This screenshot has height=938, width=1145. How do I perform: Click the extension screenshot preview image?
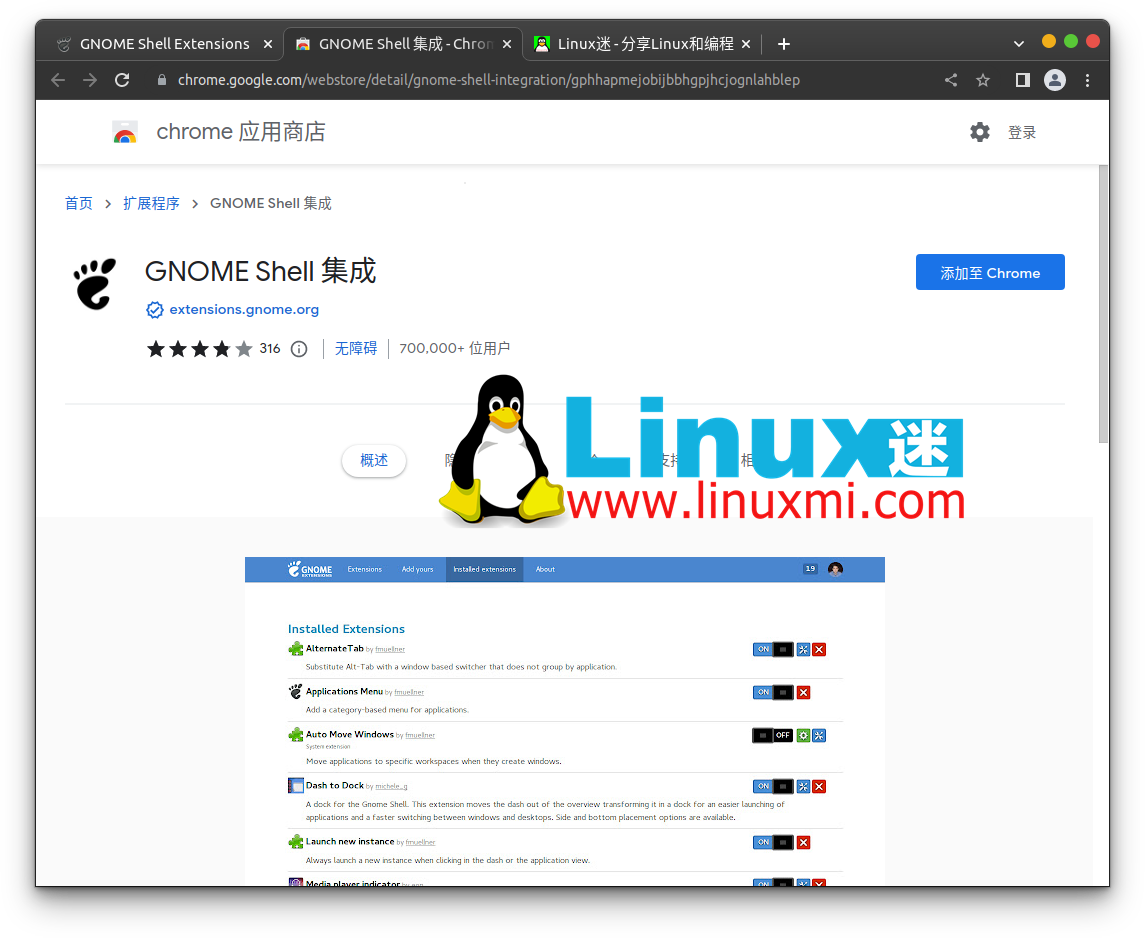pos(564,721)
